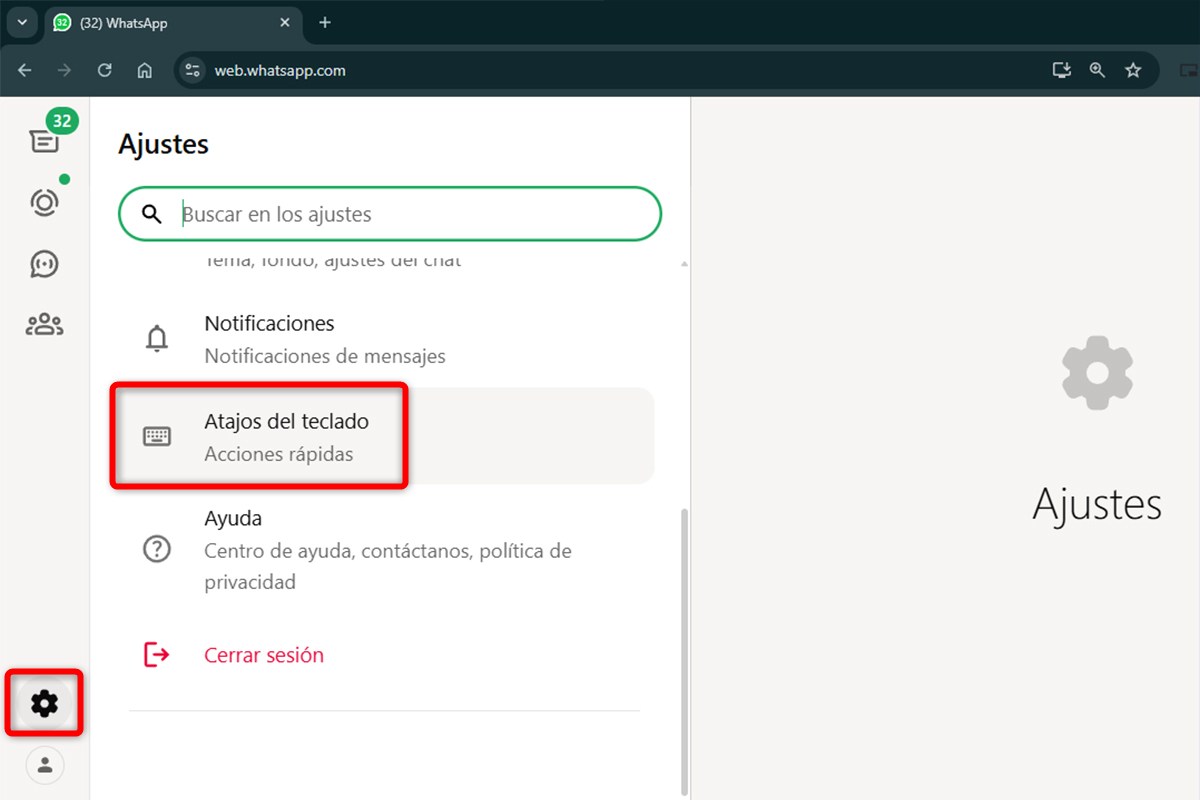The width and height of the screenshot is (1200, 800).
Task: Click the magnifier icon in settings search
Action: [x=152, y=214]
